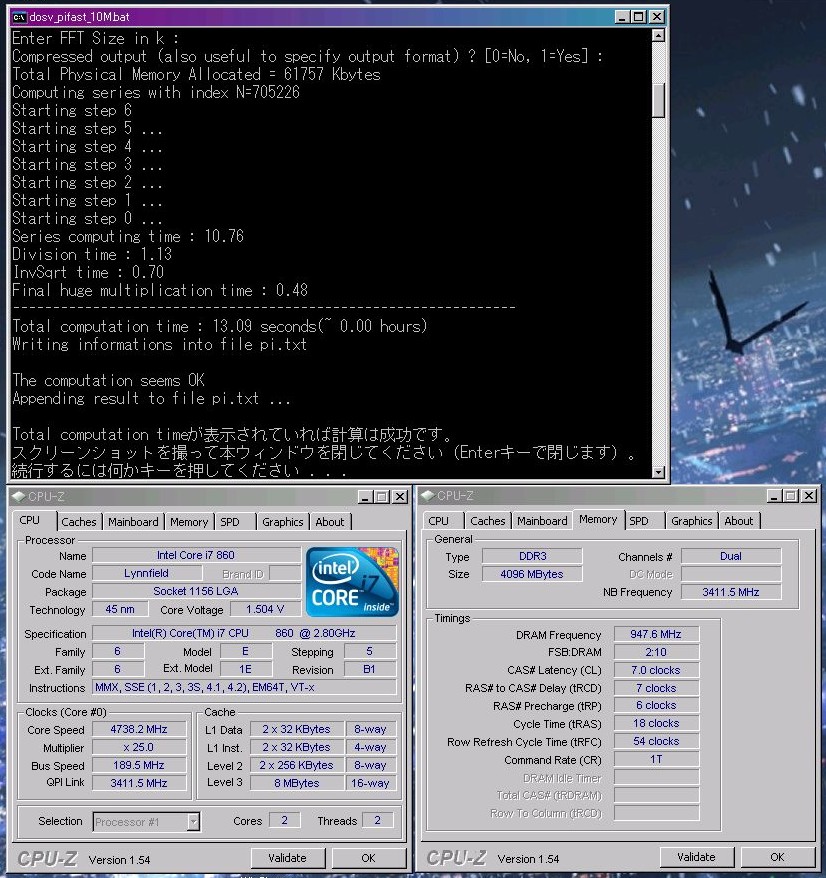
Task: Click the Core Voltage value 1.504 V
Action: pyautogui.click(x=265, y=609)
